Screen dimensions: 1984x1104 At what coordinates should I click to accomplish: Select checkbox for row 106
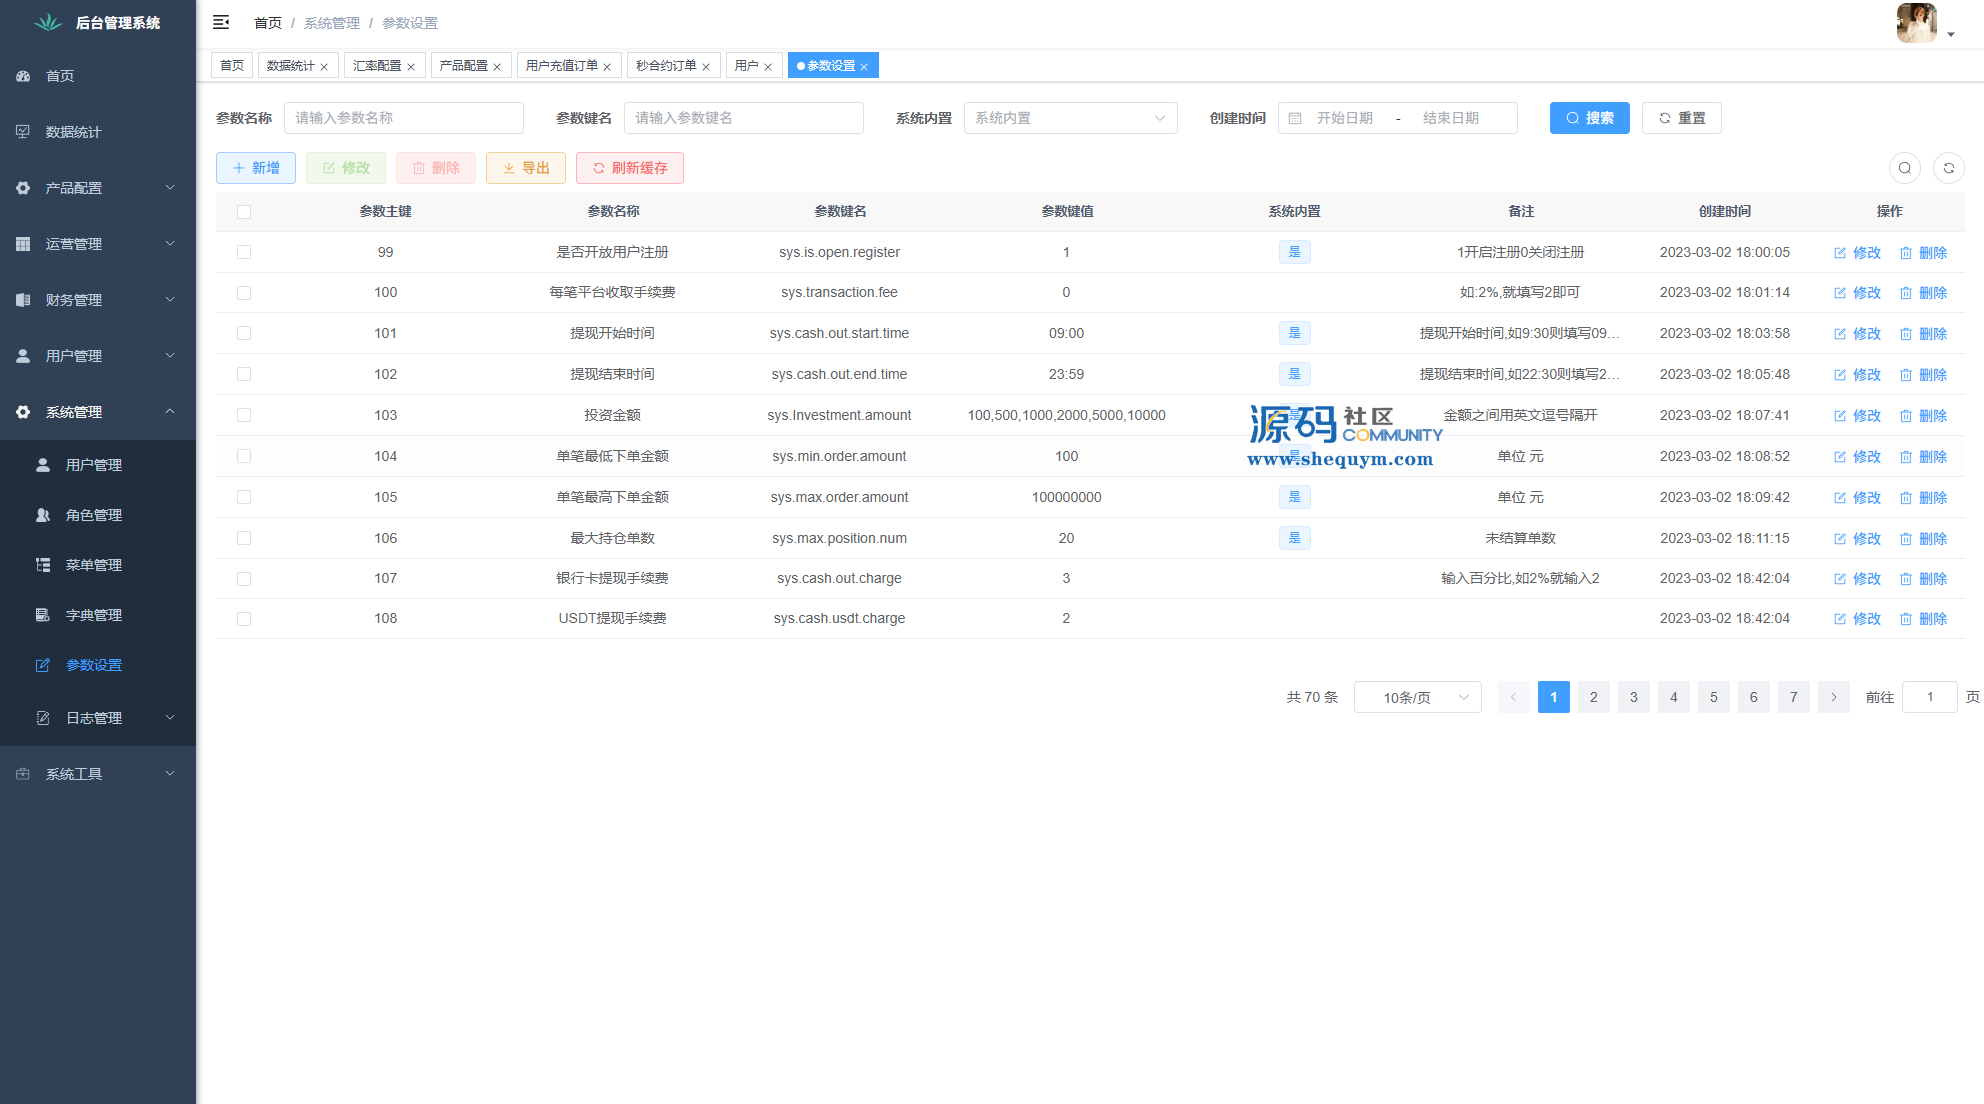click(244, 538)
